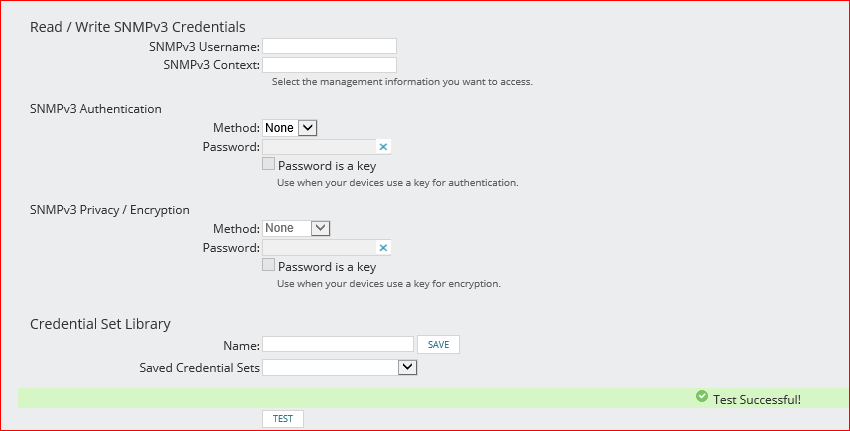
Task: Open the SNMPv3 Authentication Method dropdown
Action: 290,128
